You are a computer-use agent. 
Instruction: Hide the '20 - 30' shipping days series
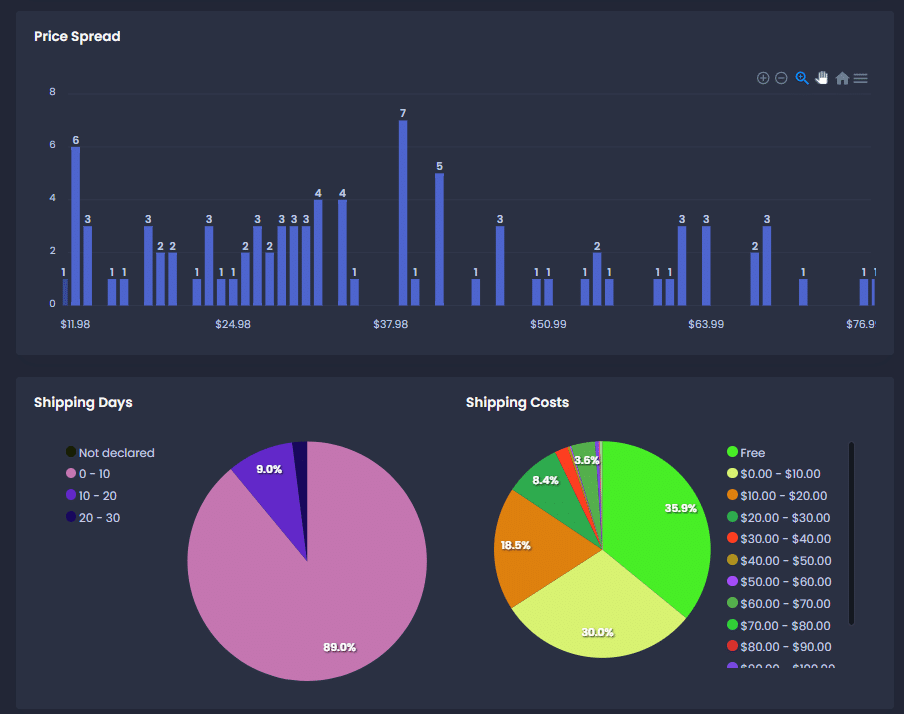pyautogui.click(x=99, y=518)
